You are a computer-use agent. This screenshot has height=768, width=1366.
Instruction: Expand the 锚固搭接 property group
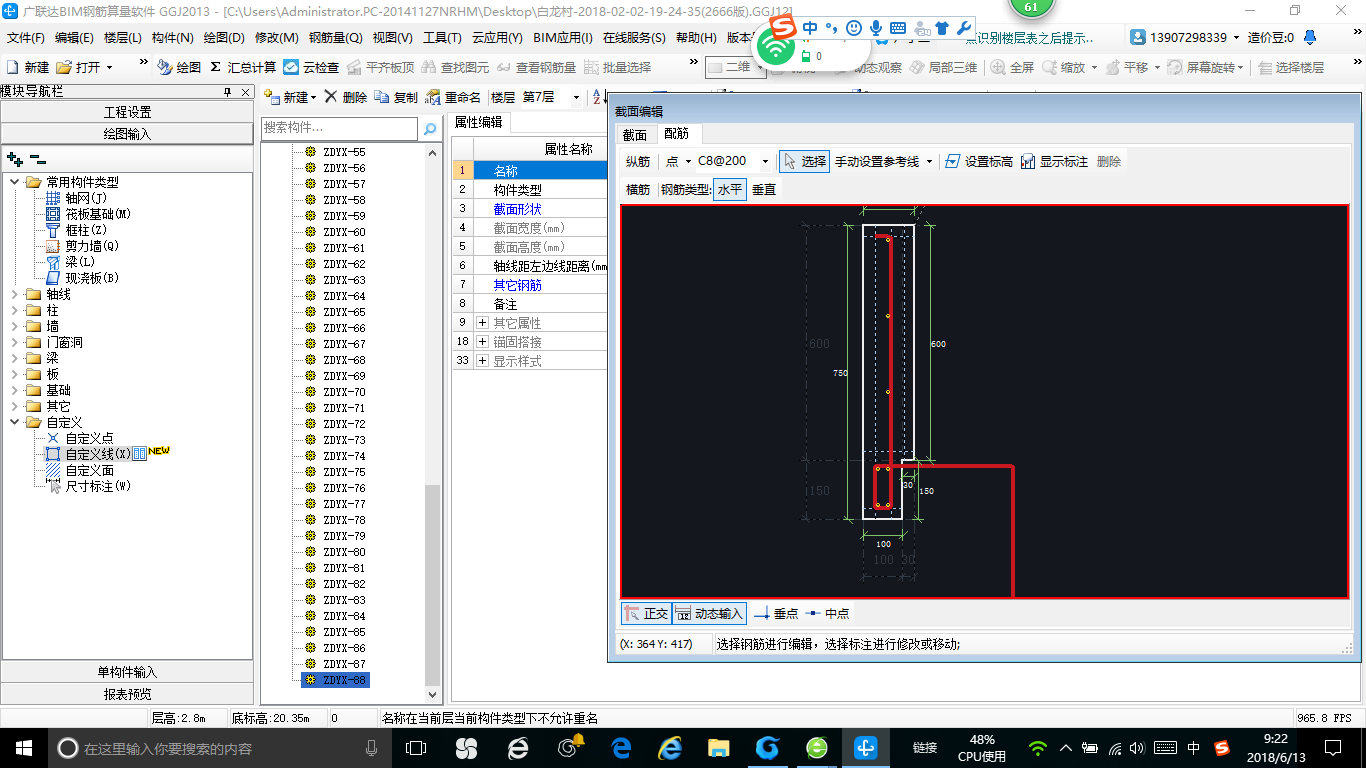(x=482, y=342)
